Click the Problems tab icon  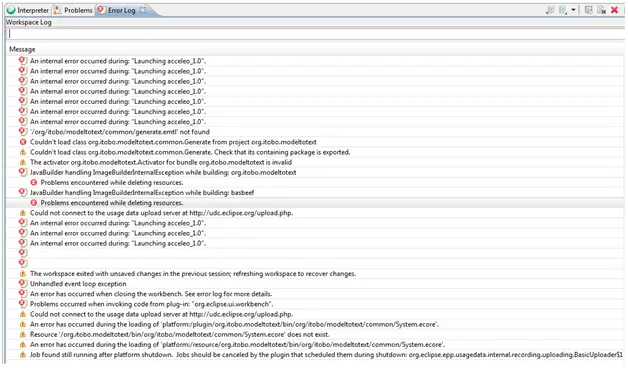tap(58, 10)
